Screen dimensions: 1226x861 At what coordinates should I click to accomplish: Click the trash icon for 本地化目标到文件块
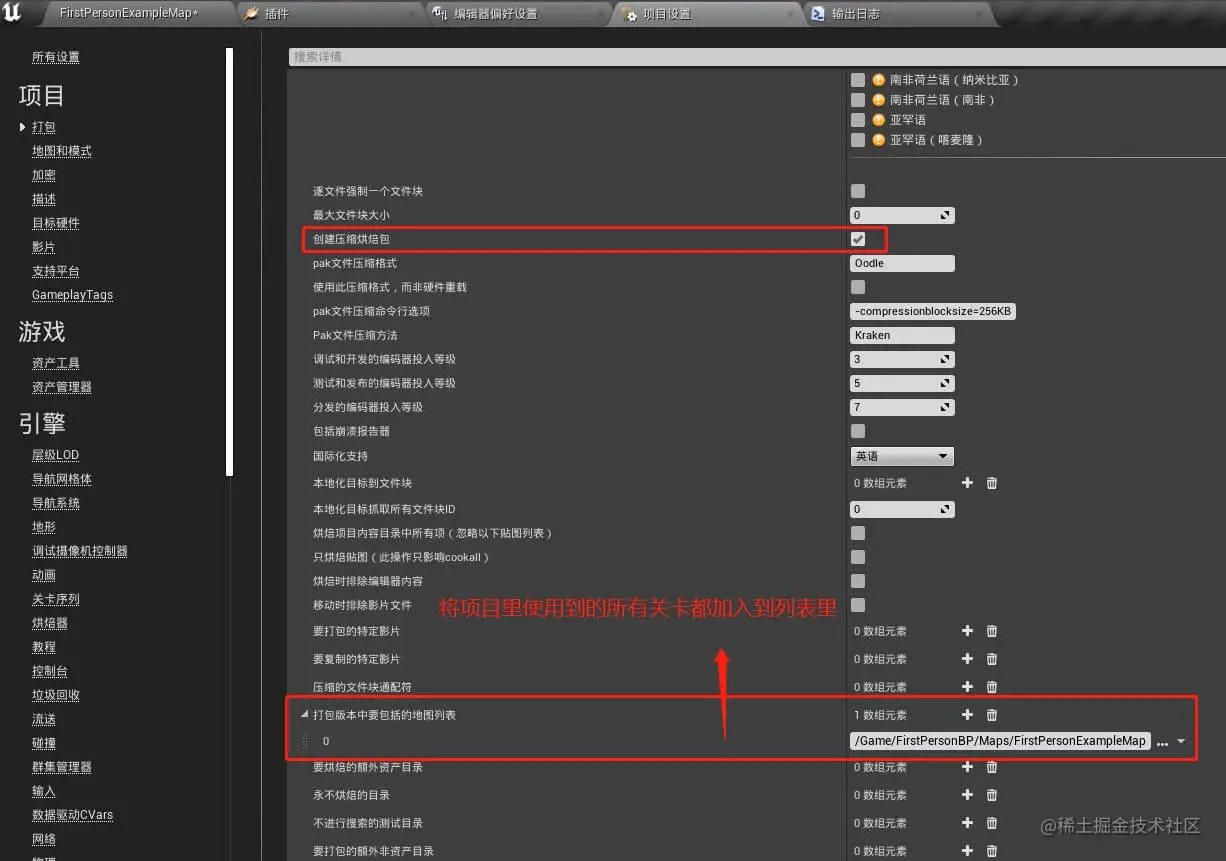(992, 483)
